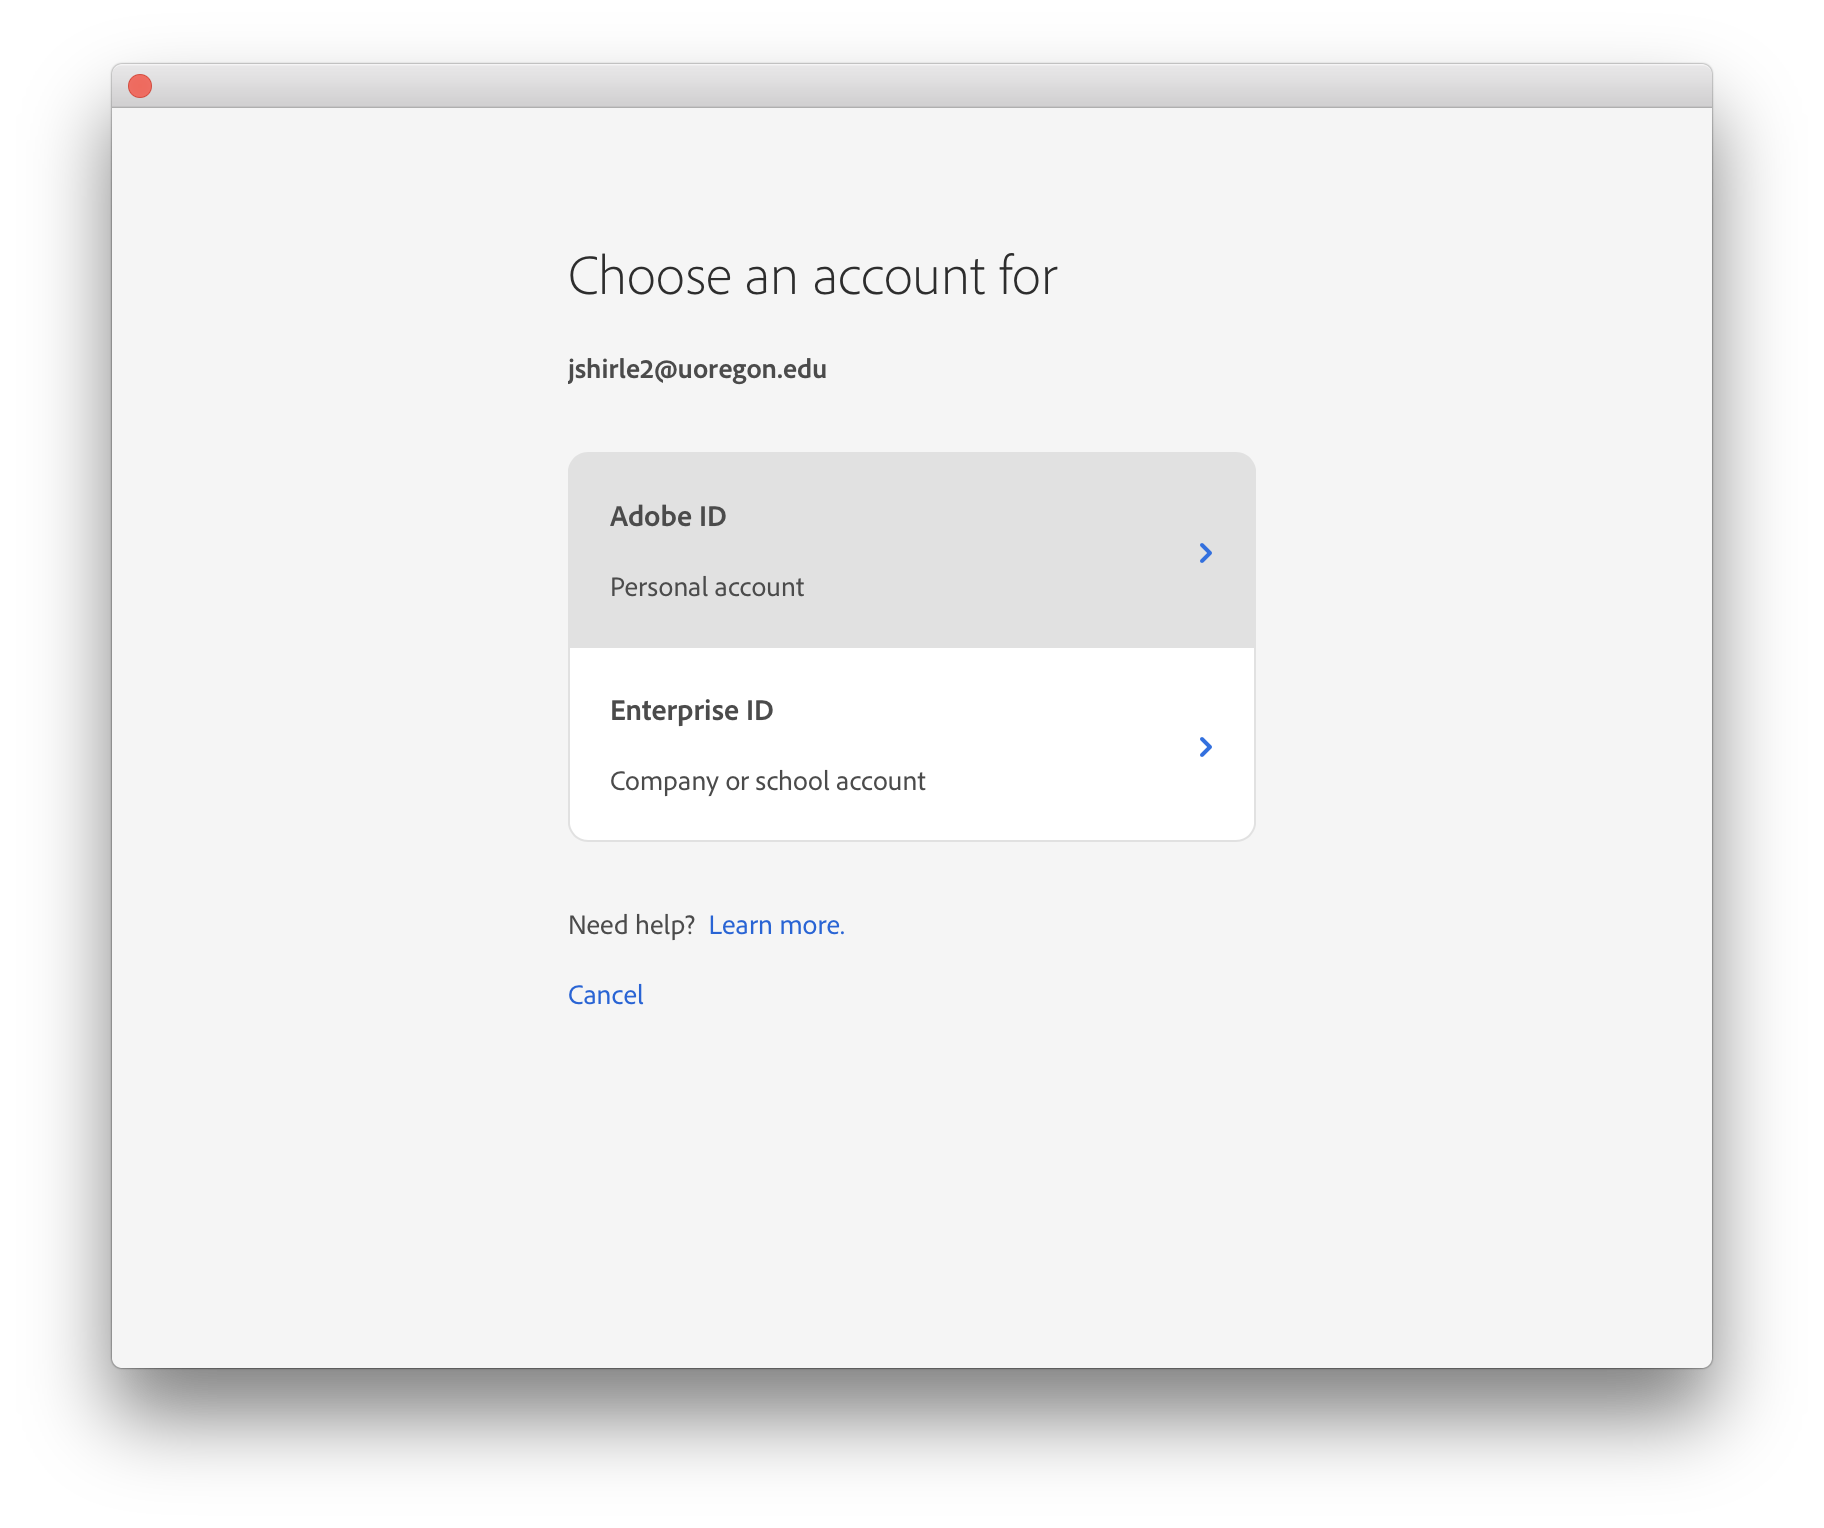Viewport: 1824px width, 1528px height.
Task: Choose the Enterprise ID company or school account
Action: (911, 744)
